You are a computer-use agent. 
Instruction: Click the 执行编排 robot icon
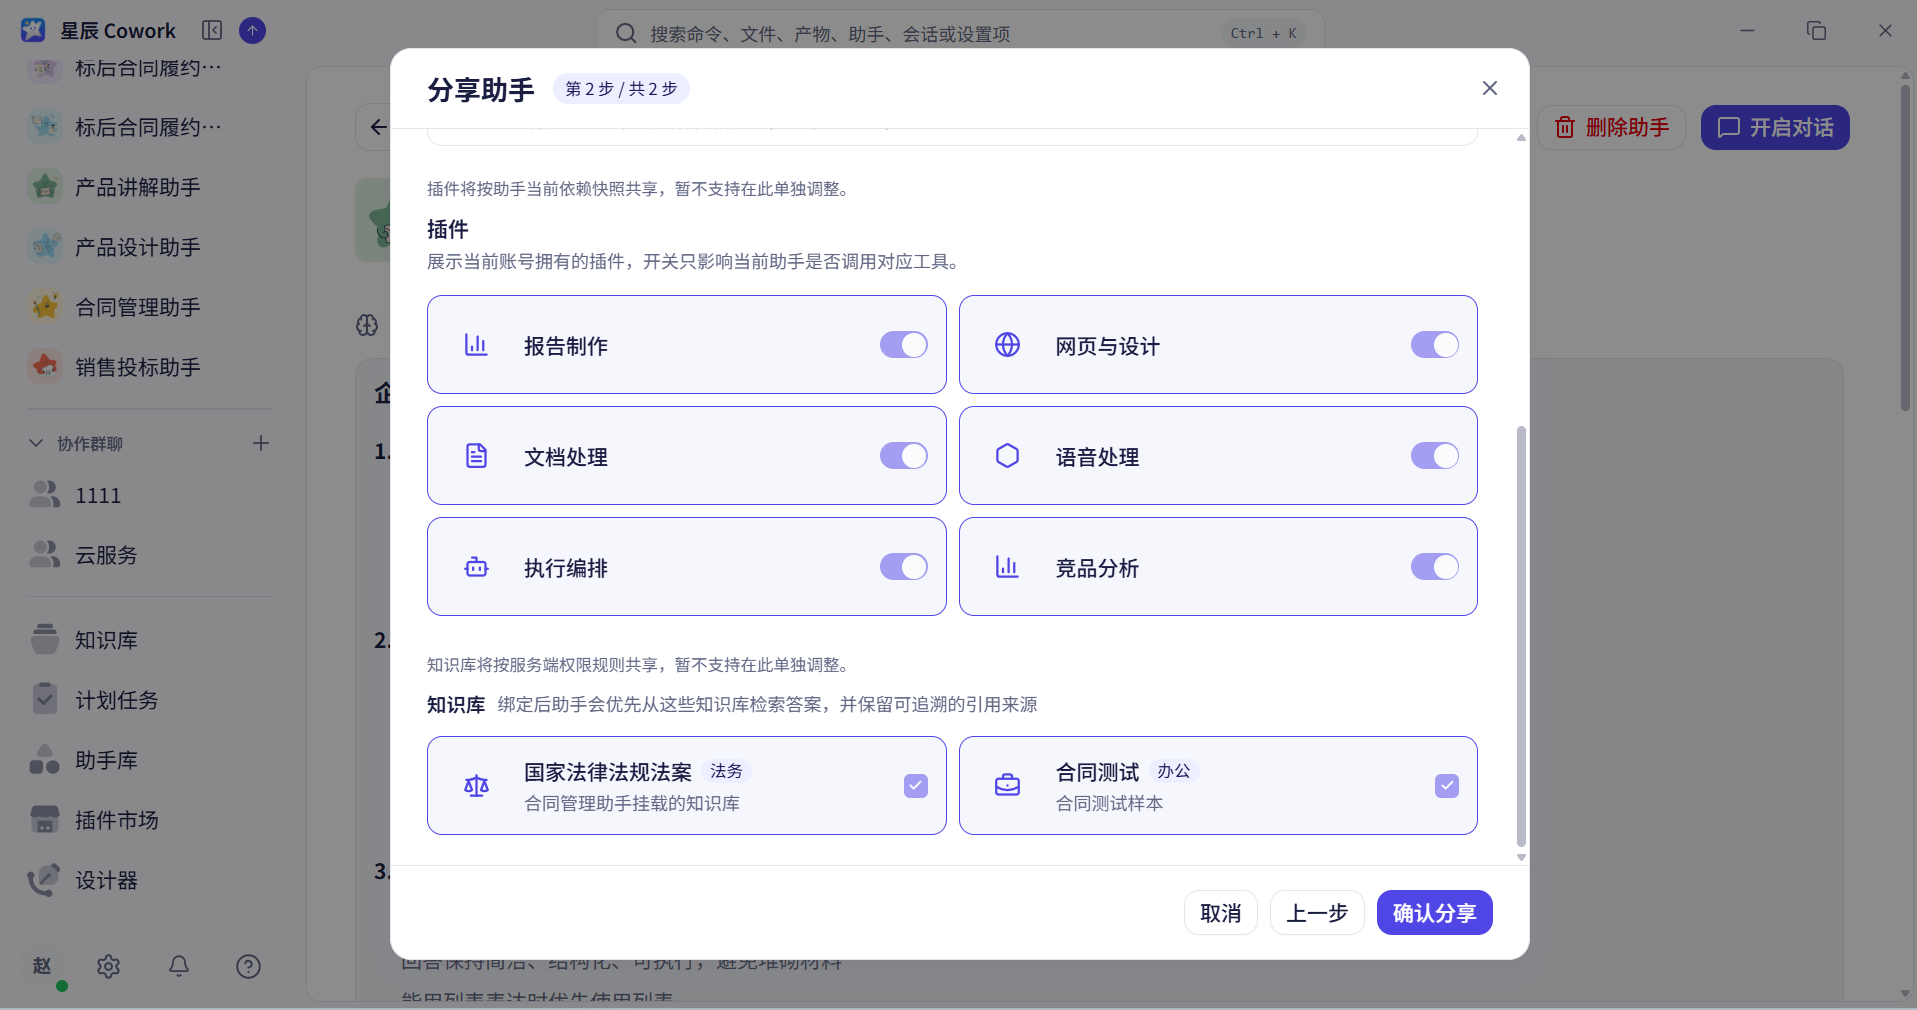(x=476, y=567)
